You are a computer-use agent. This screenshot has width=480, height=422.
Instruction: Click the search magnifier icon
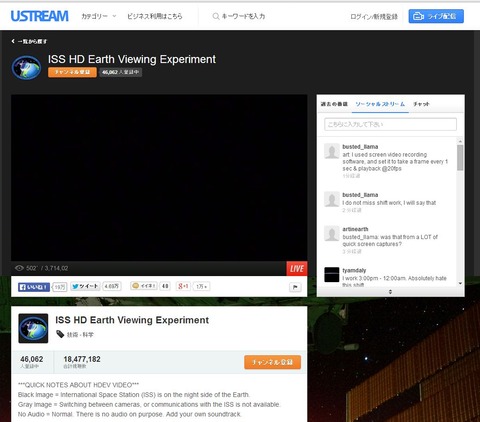(x=216, y=16)
